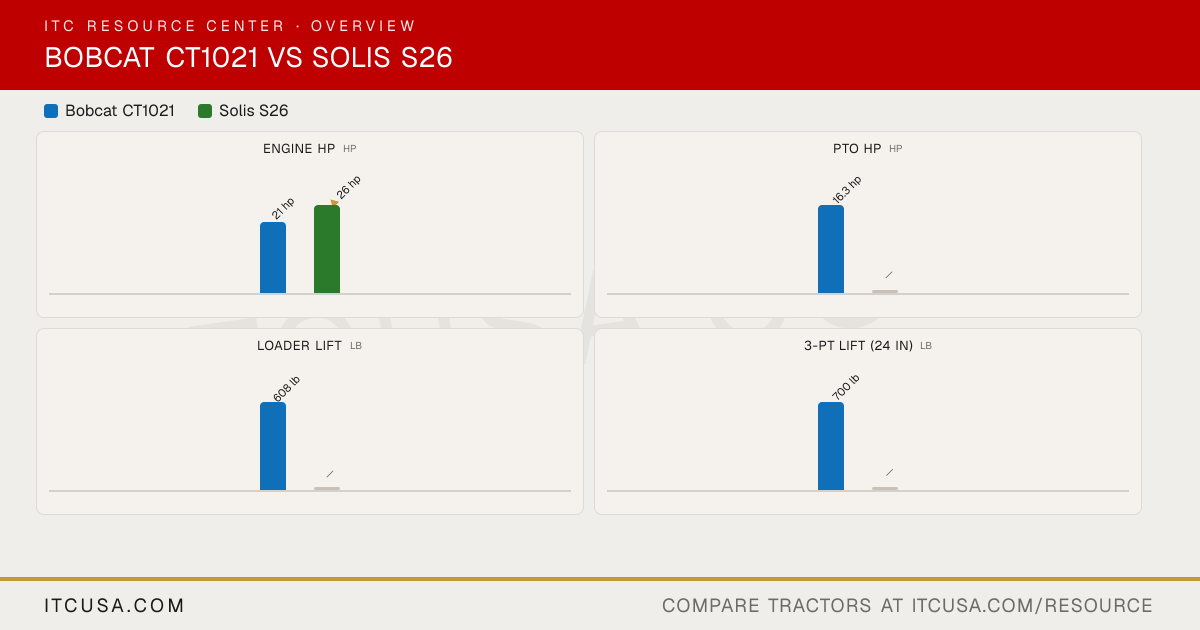
Task: Click the PTO HP chart title
Action: tap(857, 148)
